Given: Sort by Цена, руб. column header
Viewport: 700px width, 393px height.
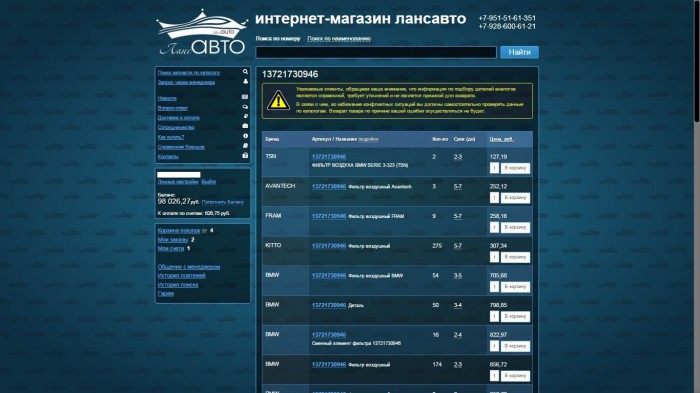Looking at the screenshot, I should [x=501, y=139].
